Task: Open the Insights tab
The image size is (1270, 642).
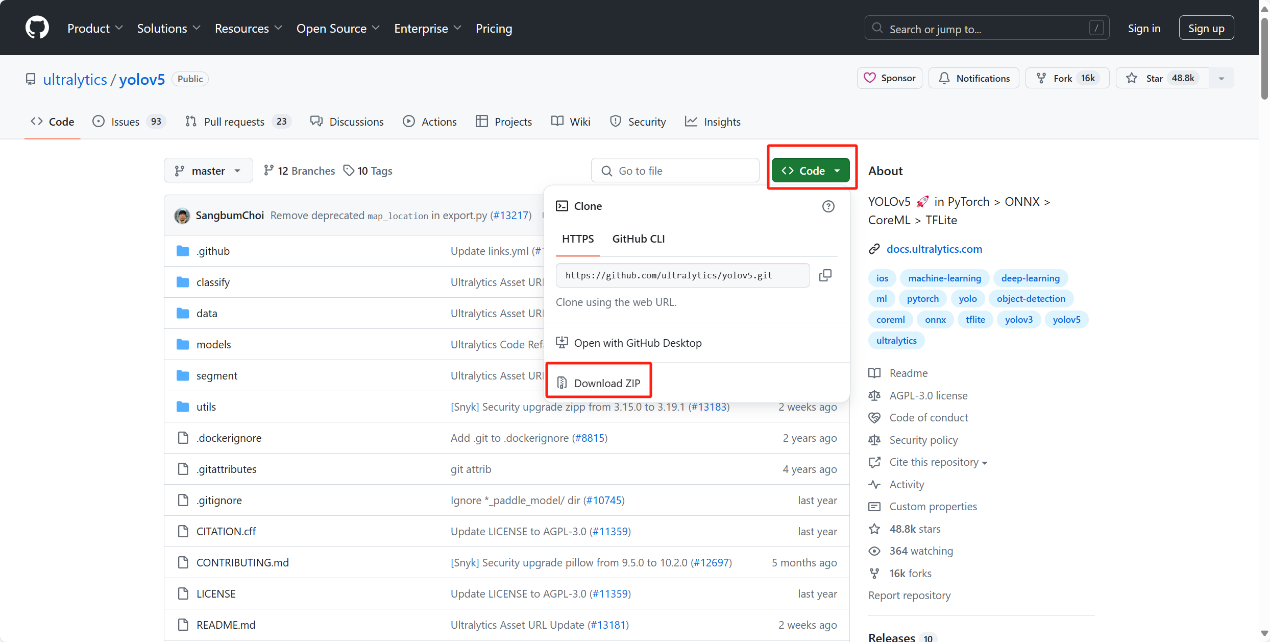Action: click(713, 122)
